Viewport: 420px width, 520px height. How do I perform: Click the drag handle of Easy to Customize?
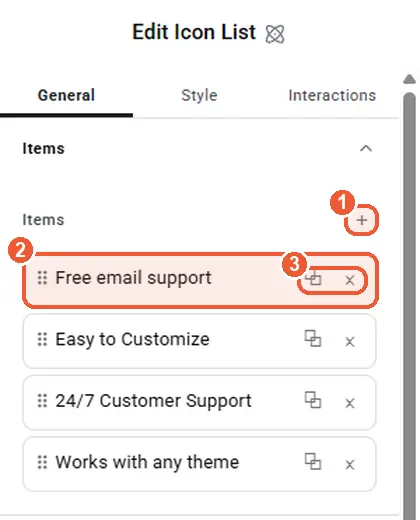(42, 339)
